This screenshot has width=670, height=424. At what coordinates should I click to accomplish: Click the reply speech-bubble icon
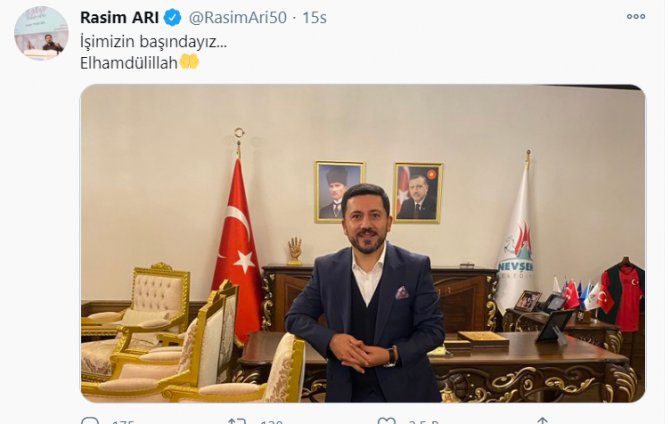pyautogui.click(x=90, y=421)
